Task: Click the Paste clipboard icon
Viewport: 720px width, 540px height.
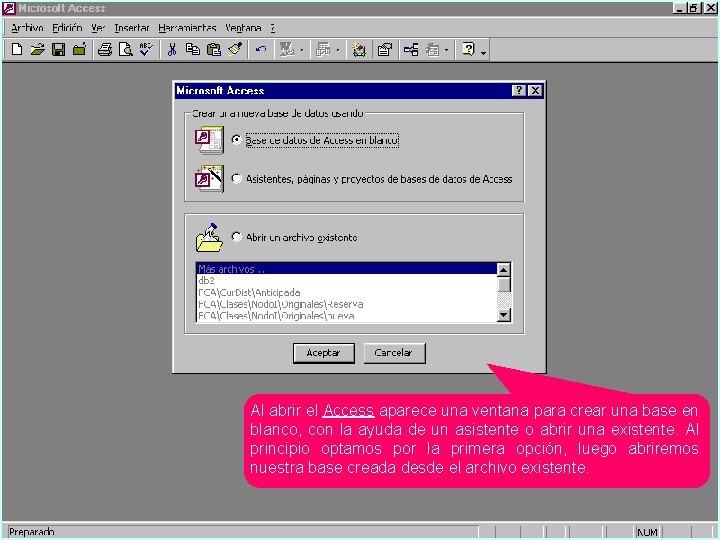Action: (x=214, y=49)
